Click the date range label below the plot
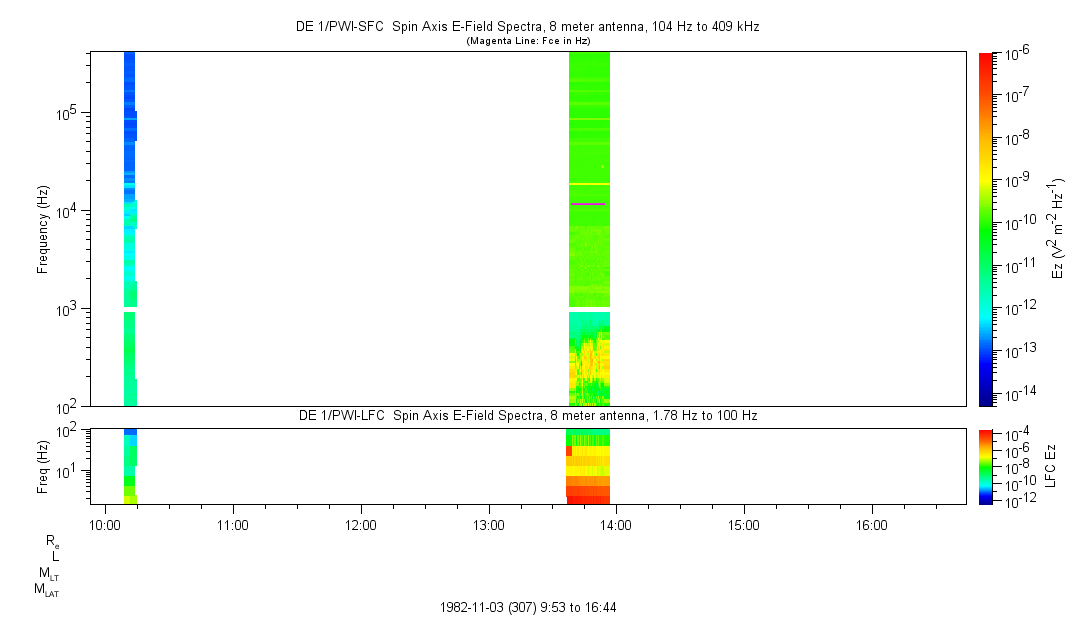The image size is (1083, 620). (534, 607)
